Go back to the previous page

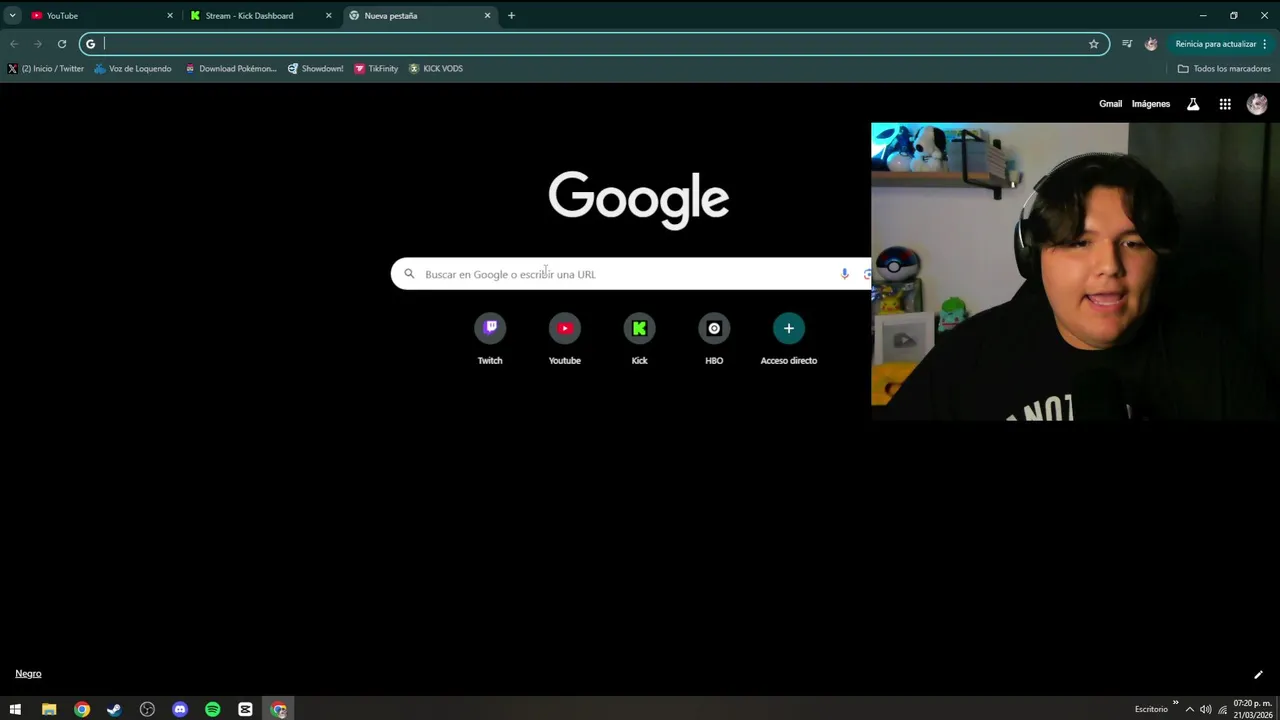pos(14,44)
